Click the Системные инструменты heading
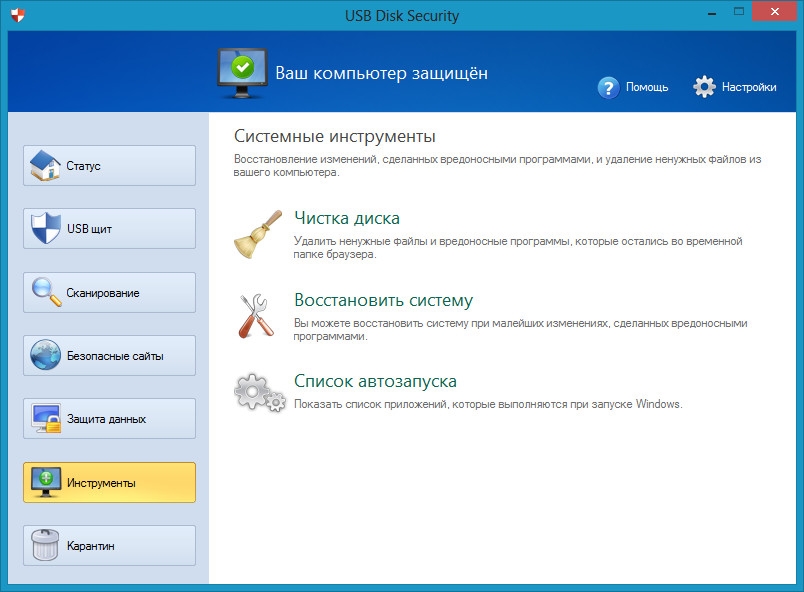The height and width of the screenshot is (592, 804). click(335, 136)
